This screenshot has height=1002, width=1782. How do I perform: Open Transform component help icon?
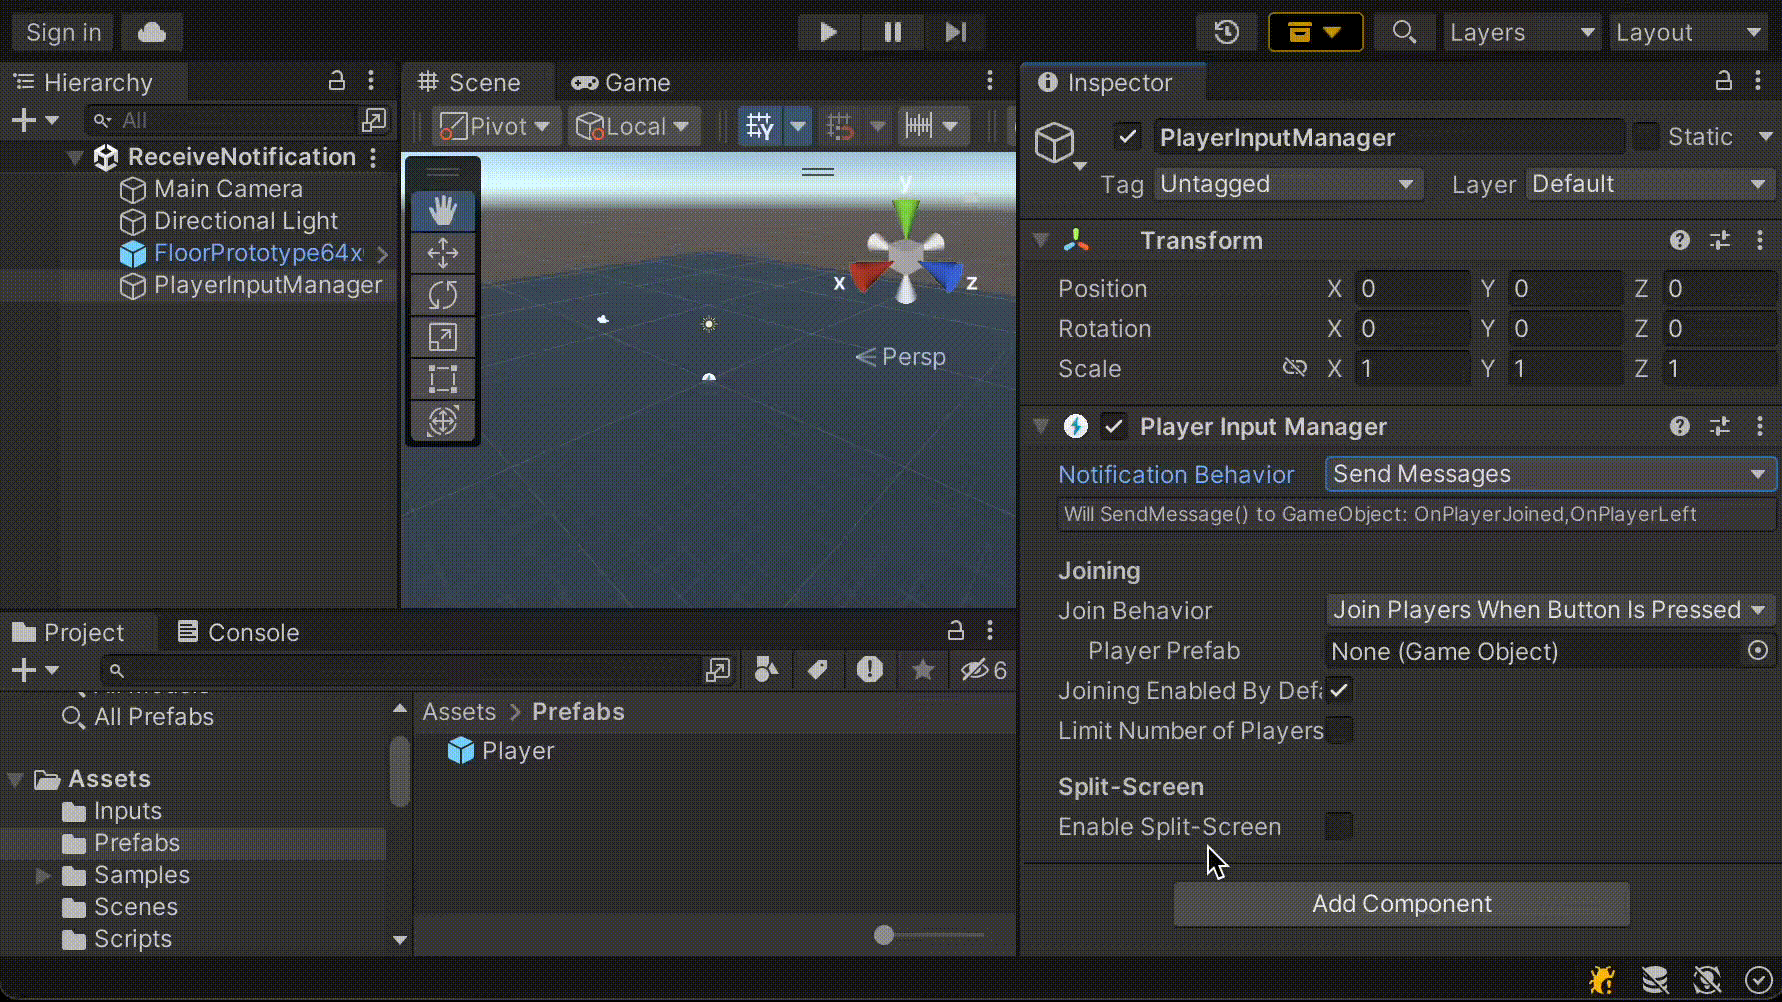tap(1680, 240)
